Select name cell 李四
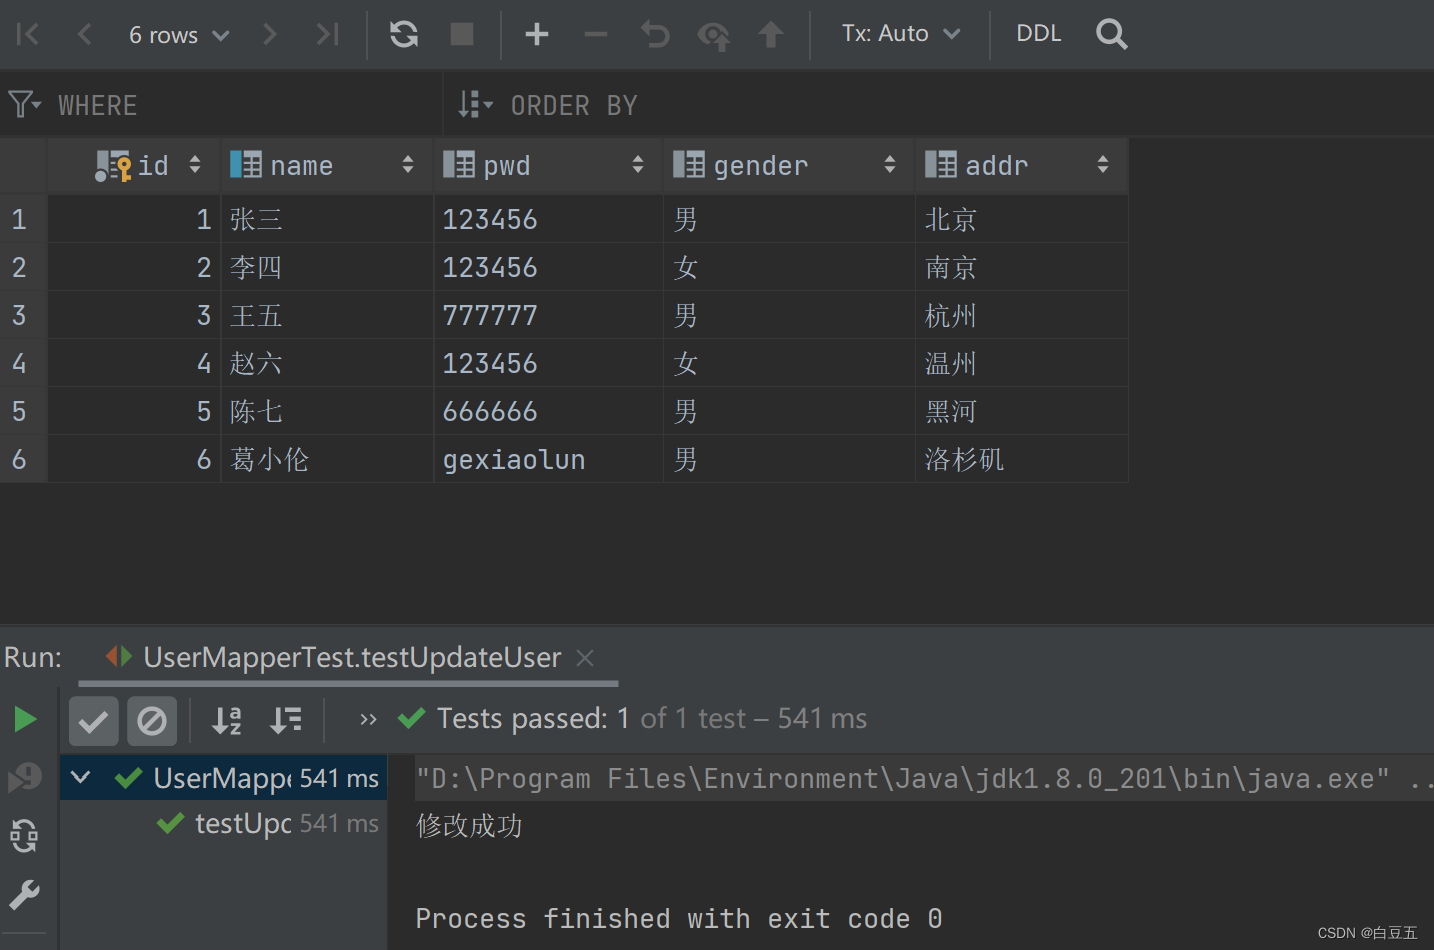Screen dimensions: 1434x950 point(327,267)
